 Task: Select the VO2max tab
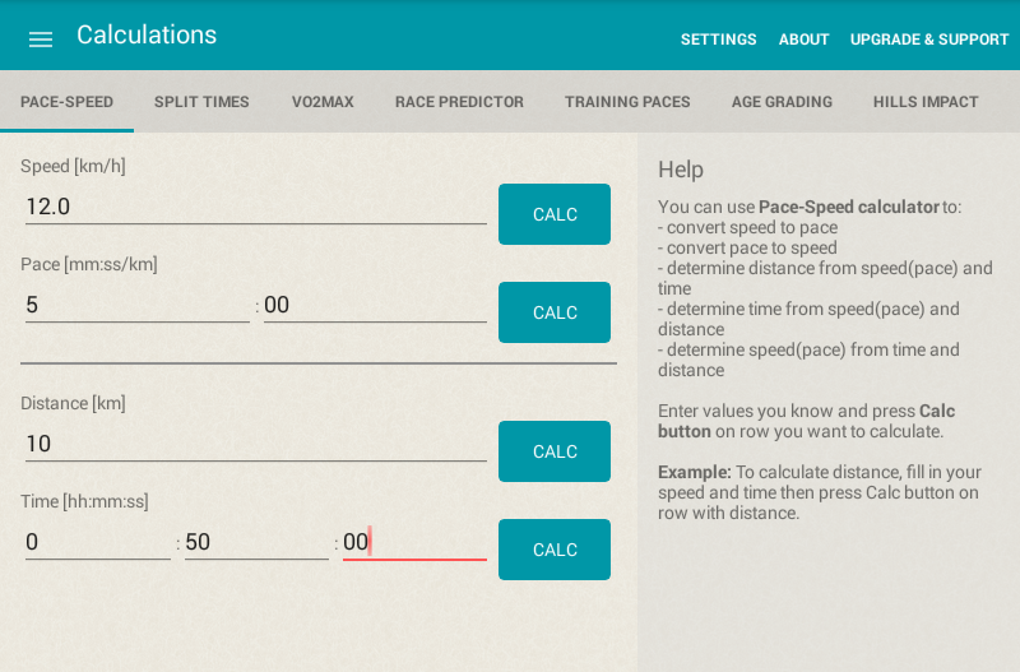[x=322, y=102]
